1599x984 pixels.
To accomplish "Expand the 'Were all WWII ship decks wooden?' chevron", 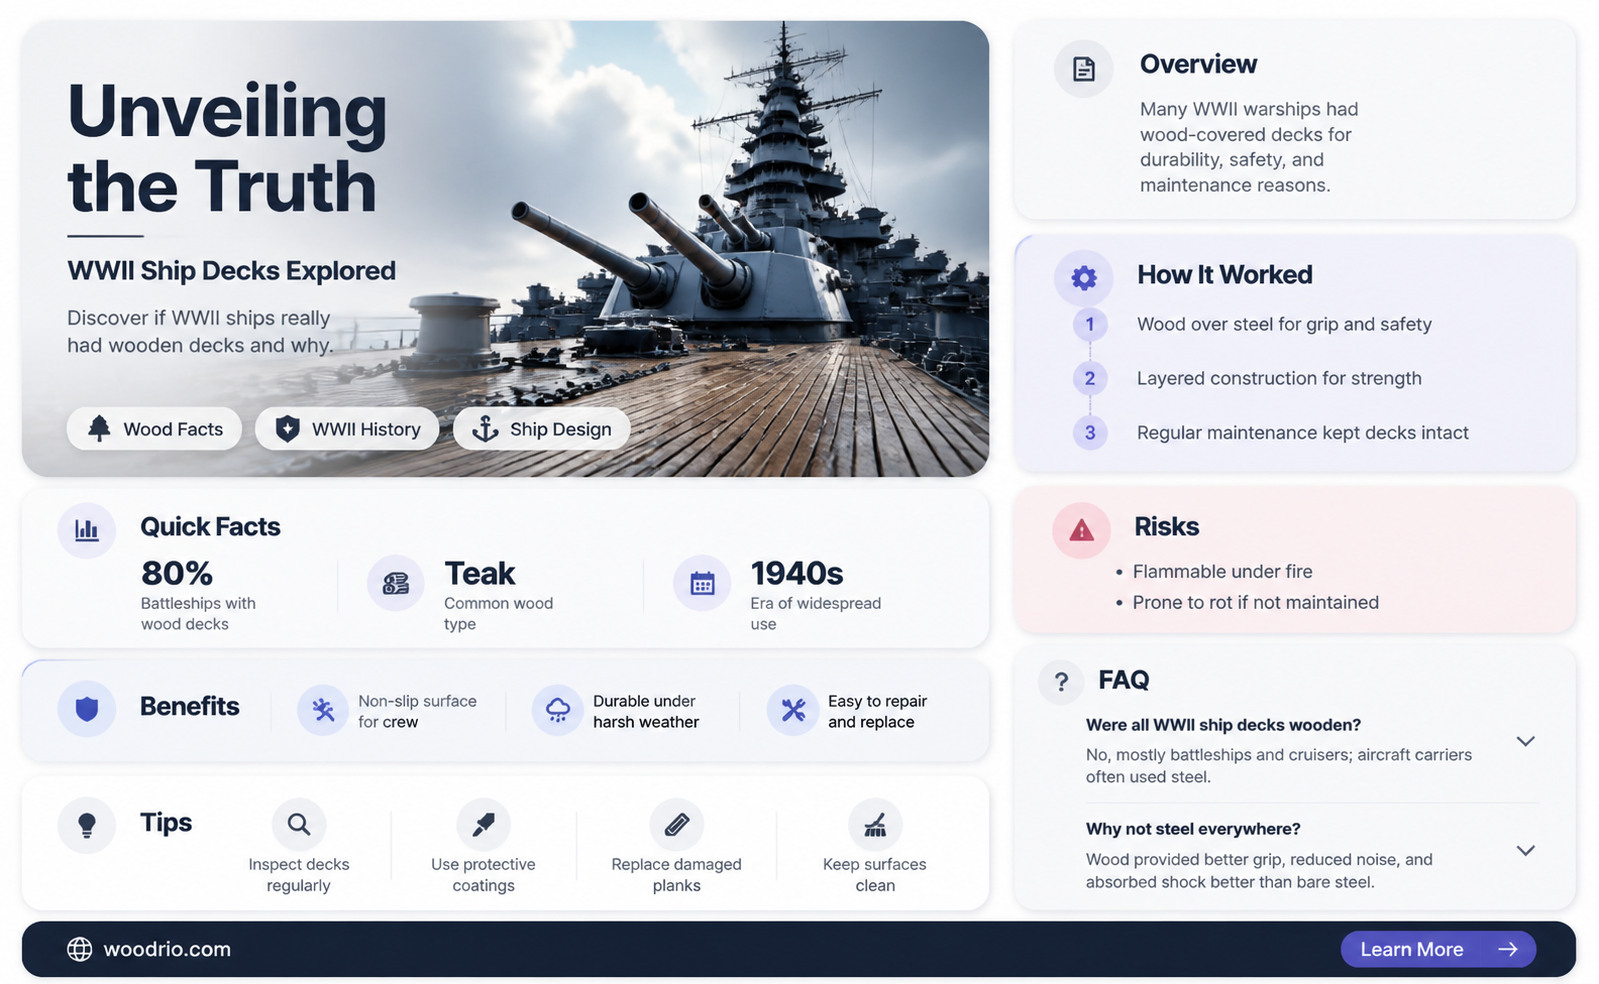I will point(1525,741).
